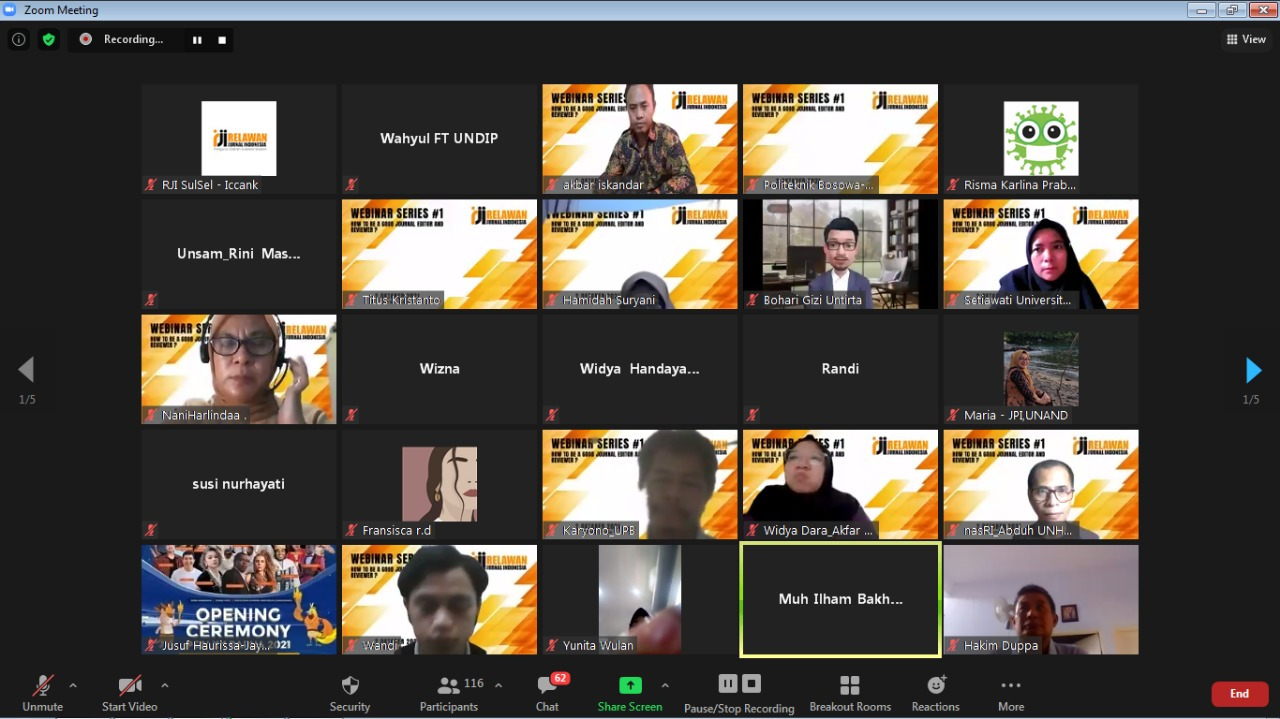Stop the recording in top indicator
1280x719 pixels.
(x=222, y=40)
